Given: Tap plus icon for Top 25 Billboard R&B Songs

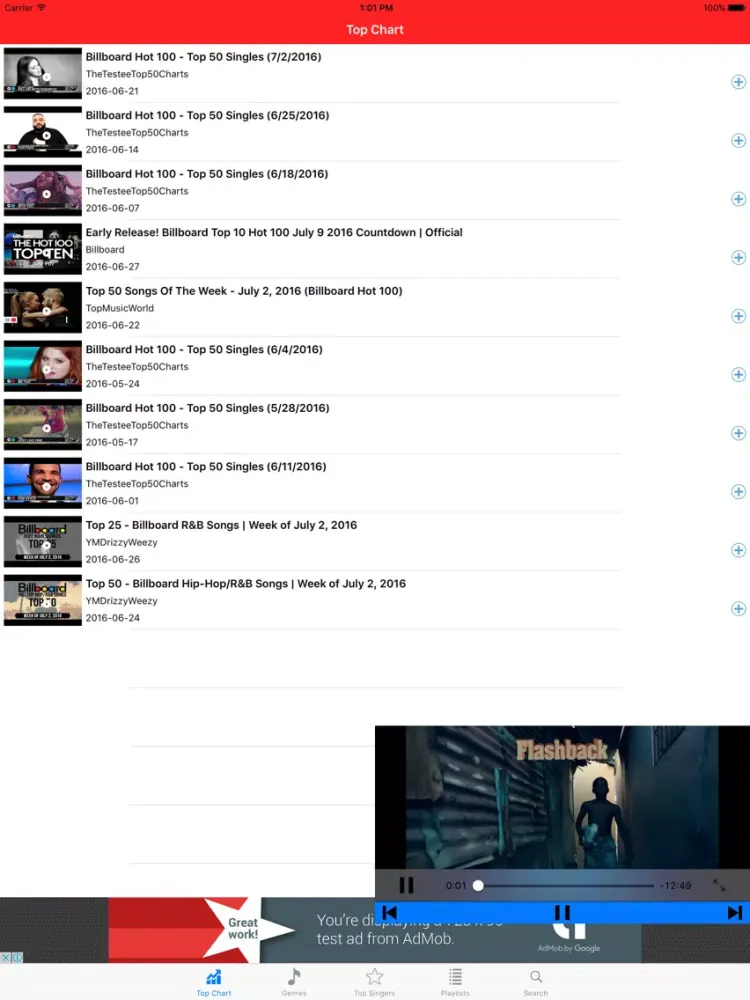Looking at the screenshot, I should point(738,550).
